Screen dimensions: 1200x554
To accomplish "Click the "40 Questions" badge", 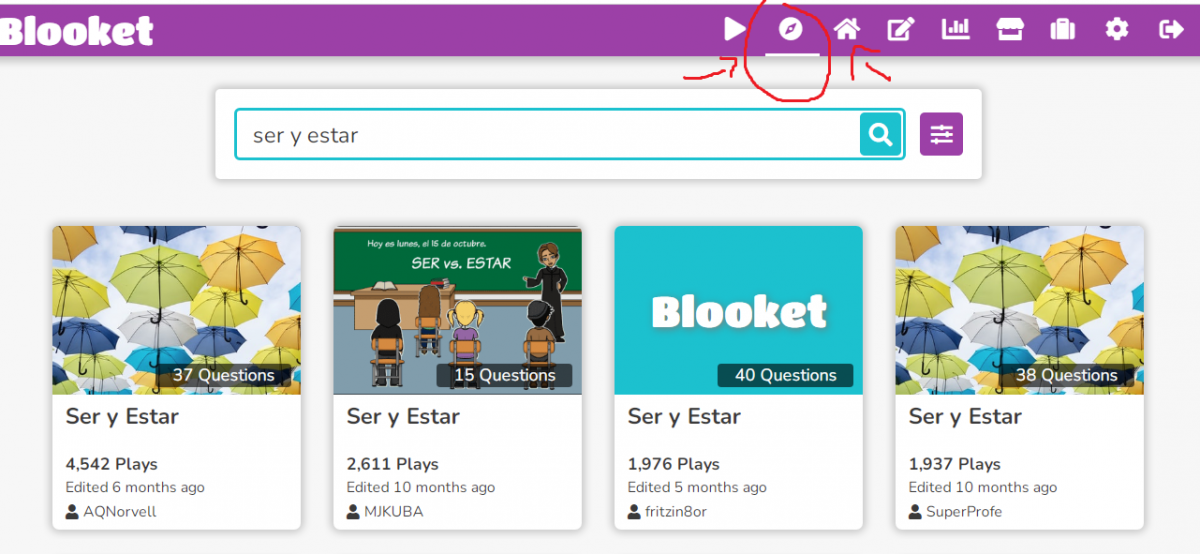I will pos(785,376).
